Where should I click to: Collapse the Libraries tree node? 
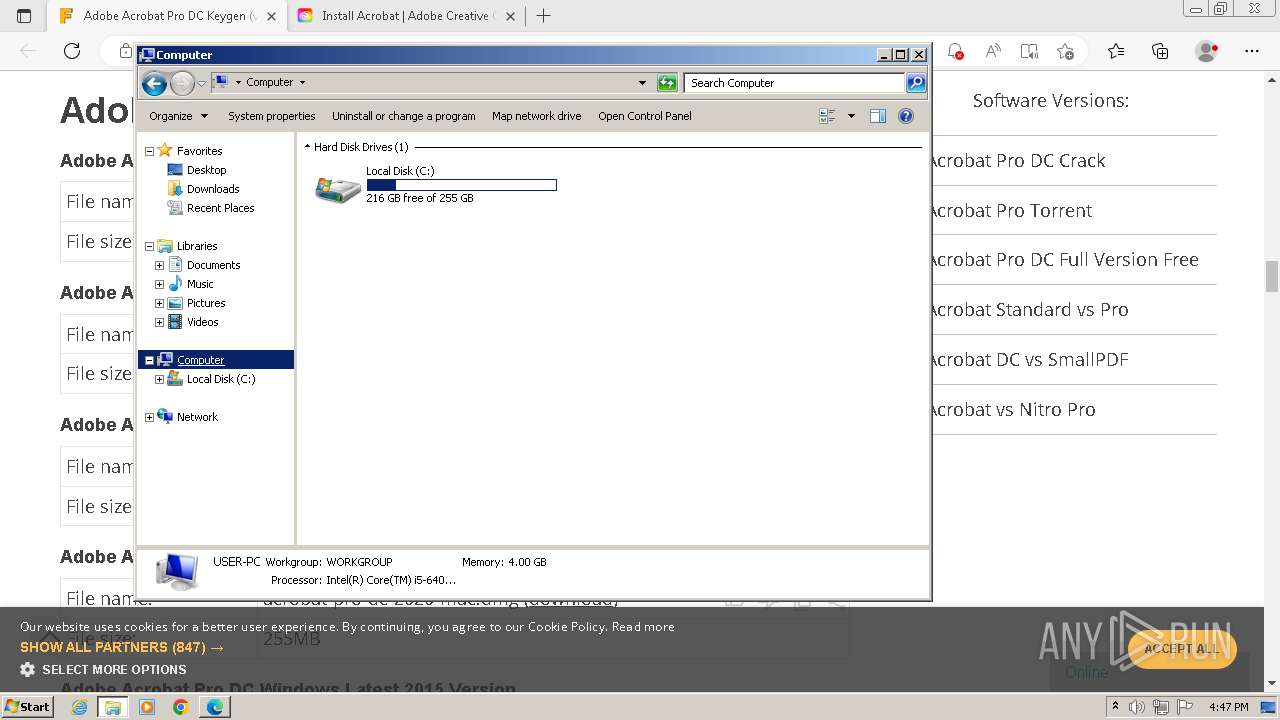[x=150, y=246]
